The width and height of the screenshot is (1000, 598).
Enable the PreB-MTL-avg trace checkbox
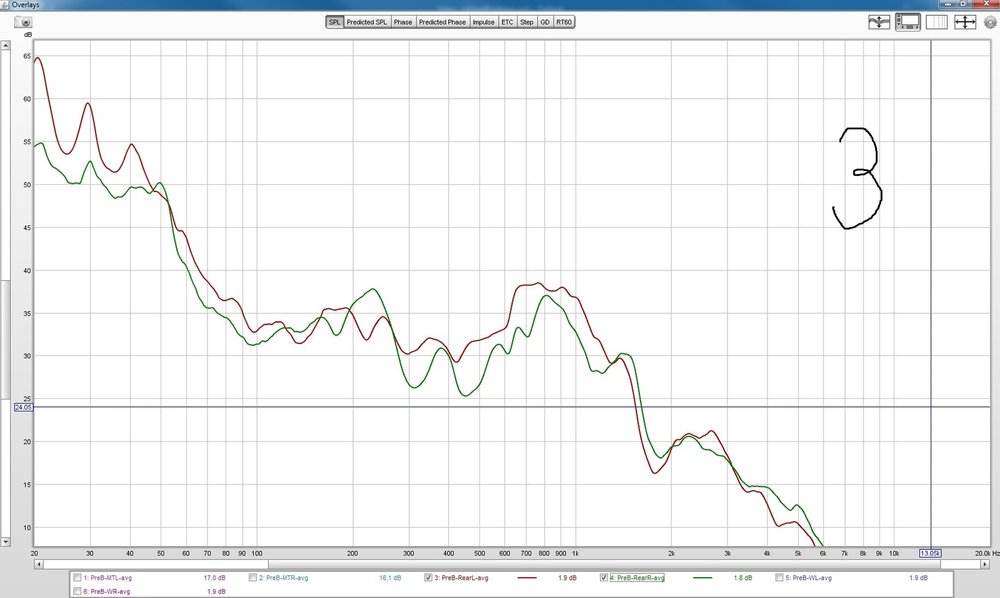tap(77, 578)
